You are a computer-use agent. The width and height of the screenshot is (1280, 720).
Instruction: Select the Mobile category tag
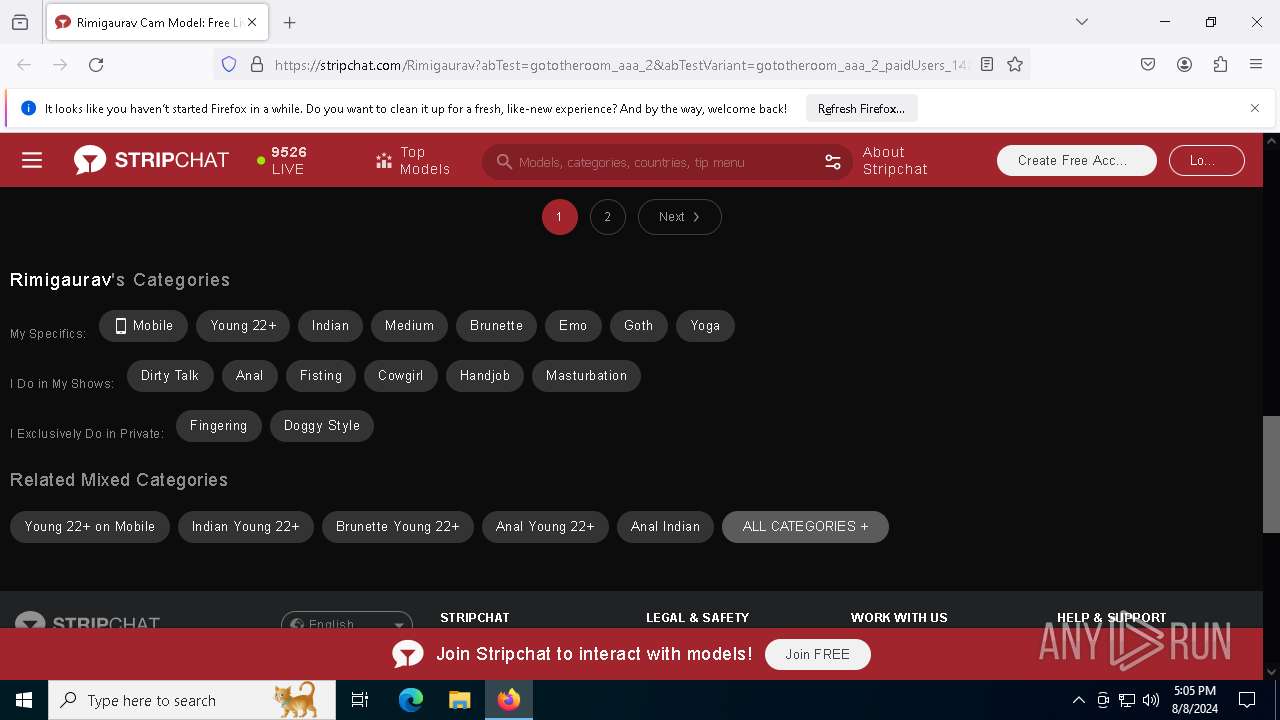tap(143, 326)
